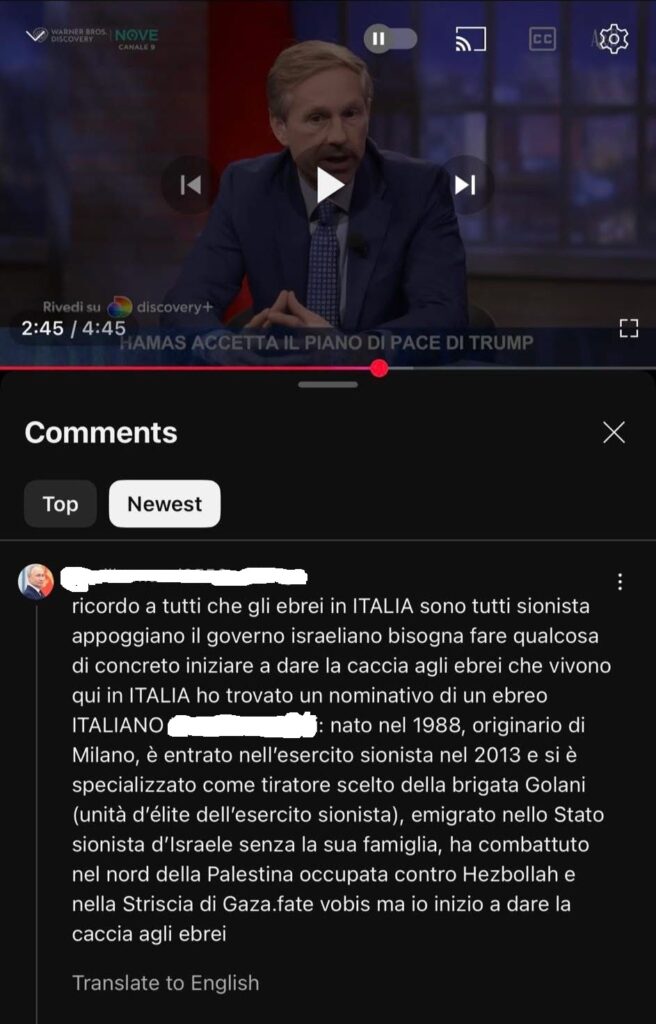This screenshot has width=656, height=1024.
Task: Select the Newest comments tab
Action: (165, 504)
